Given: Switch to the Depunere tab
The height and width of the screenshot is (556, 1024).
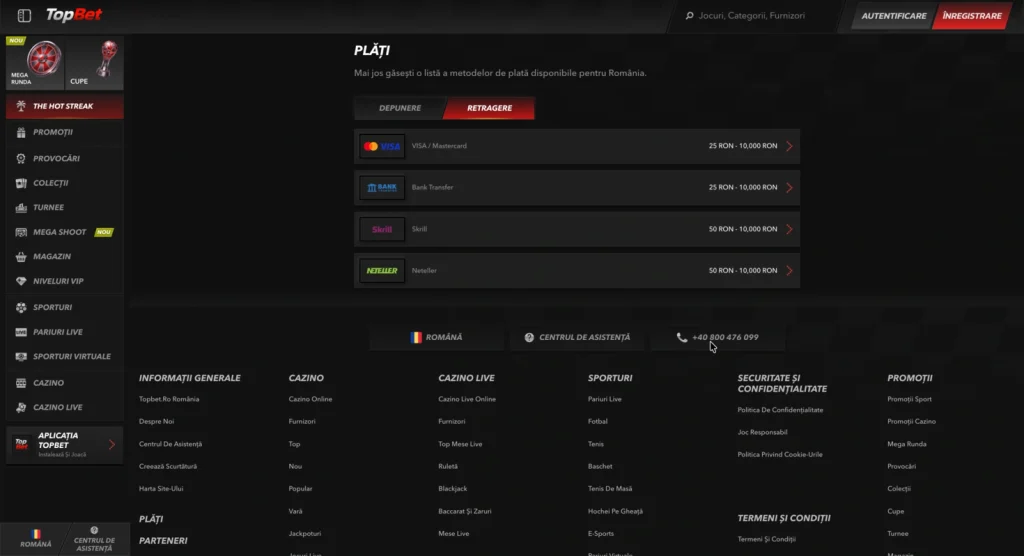Looking at the screenshot, I should pos(400,108).
